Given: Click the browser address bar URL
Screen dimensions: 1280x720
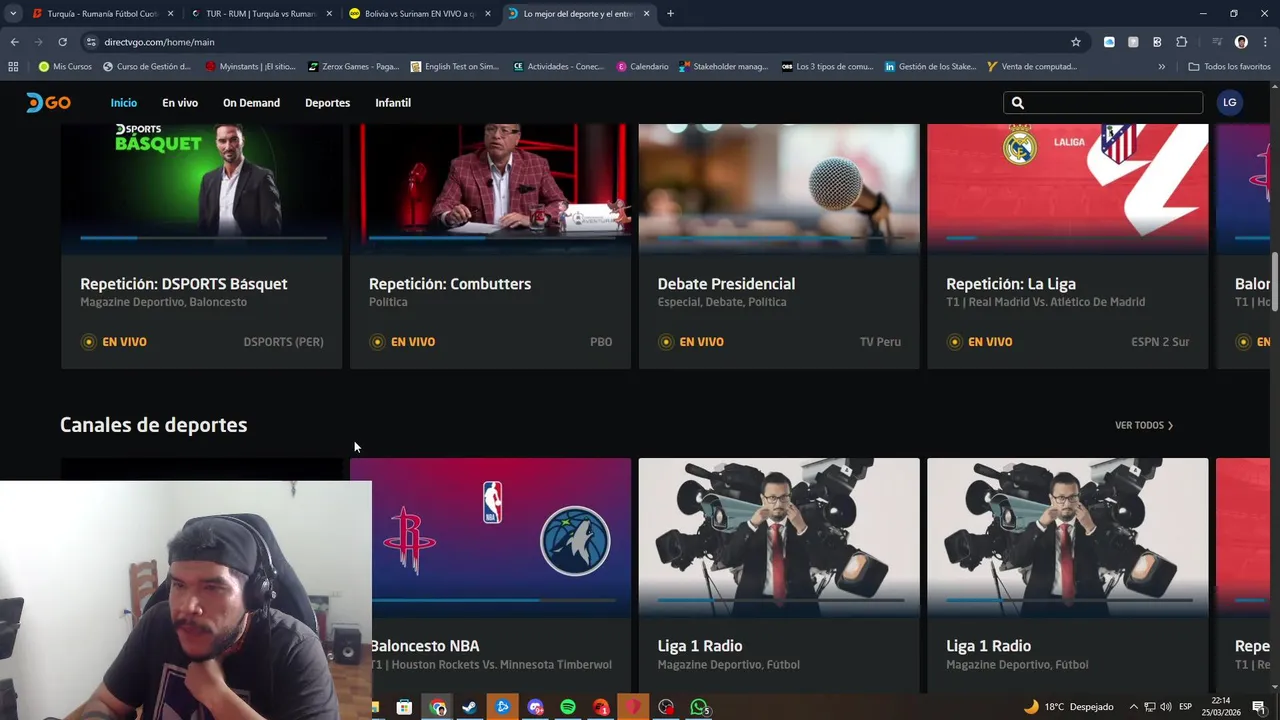Looking at the screenshot, I should [x=160, y=42].
